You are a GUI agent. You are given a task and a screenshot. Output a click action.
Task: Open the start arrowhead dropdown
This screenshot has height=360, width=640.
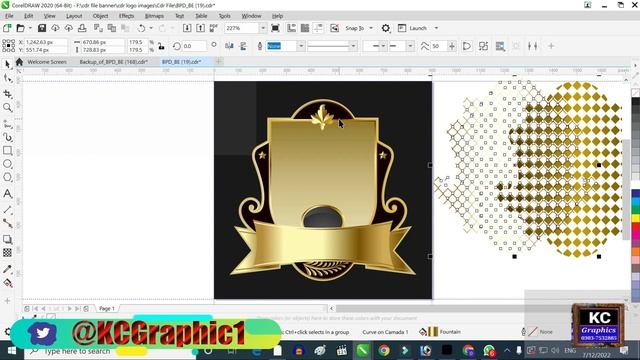point(383,46)
